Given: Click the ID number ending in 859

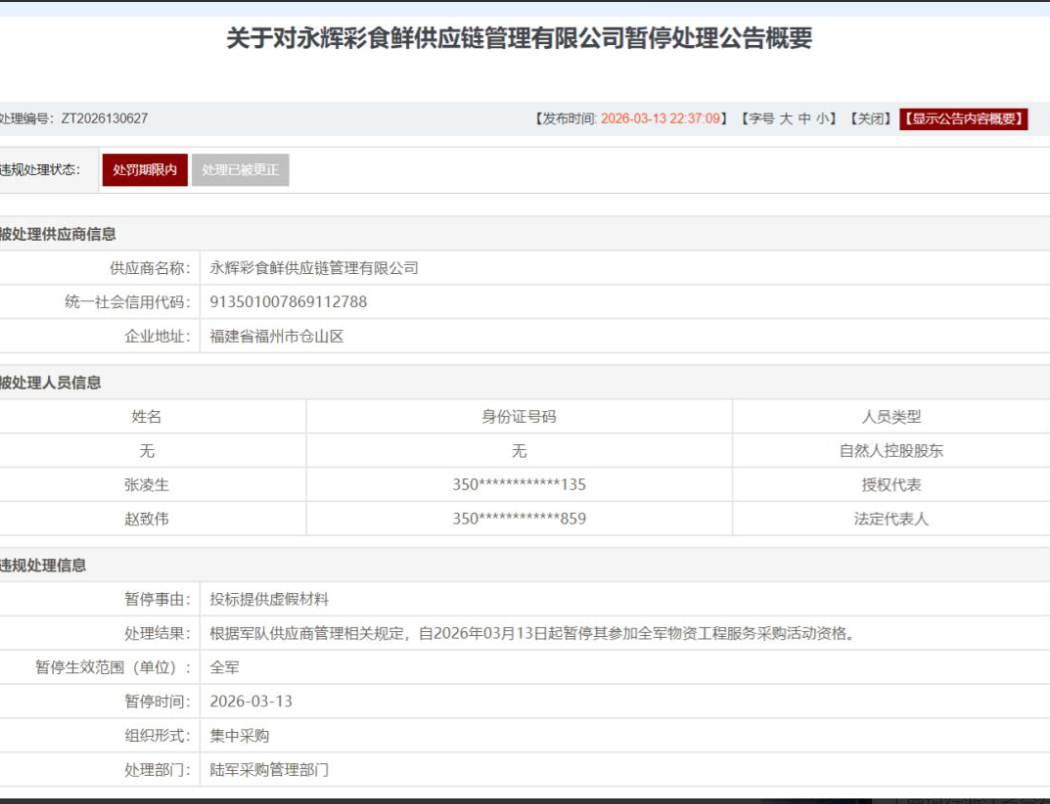Looking at the screenshot, I should (519, 519).
